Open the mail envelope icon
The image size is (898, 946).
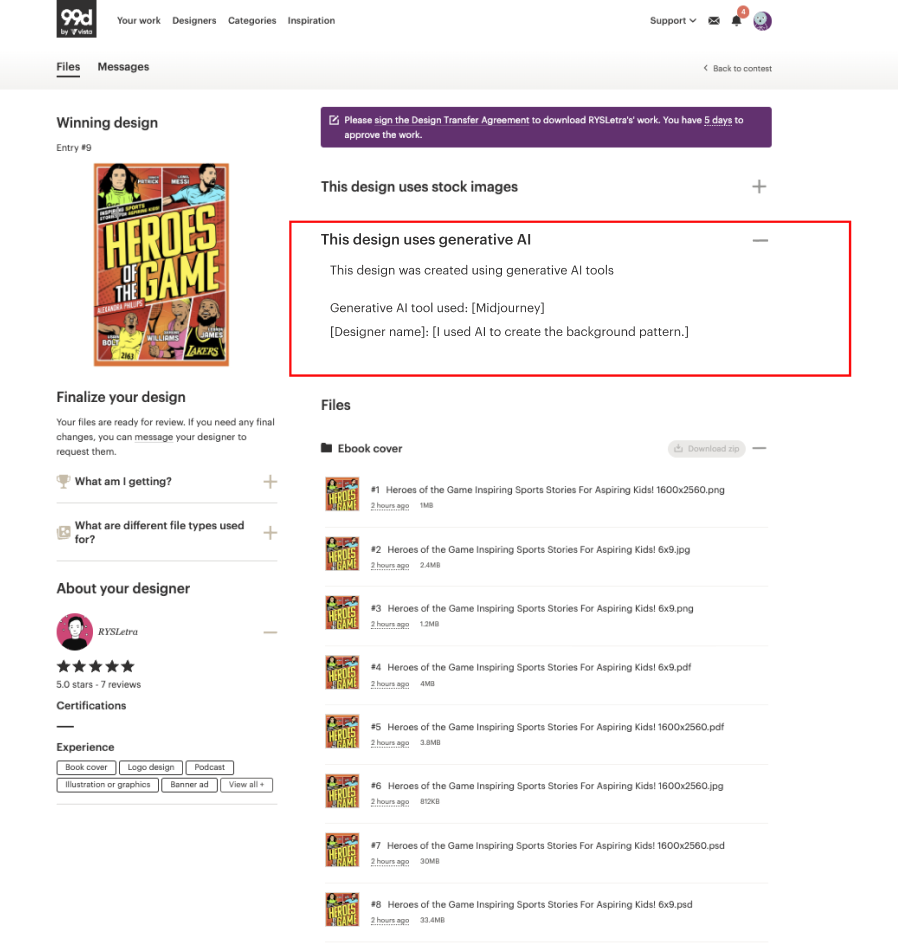[714, 21]
